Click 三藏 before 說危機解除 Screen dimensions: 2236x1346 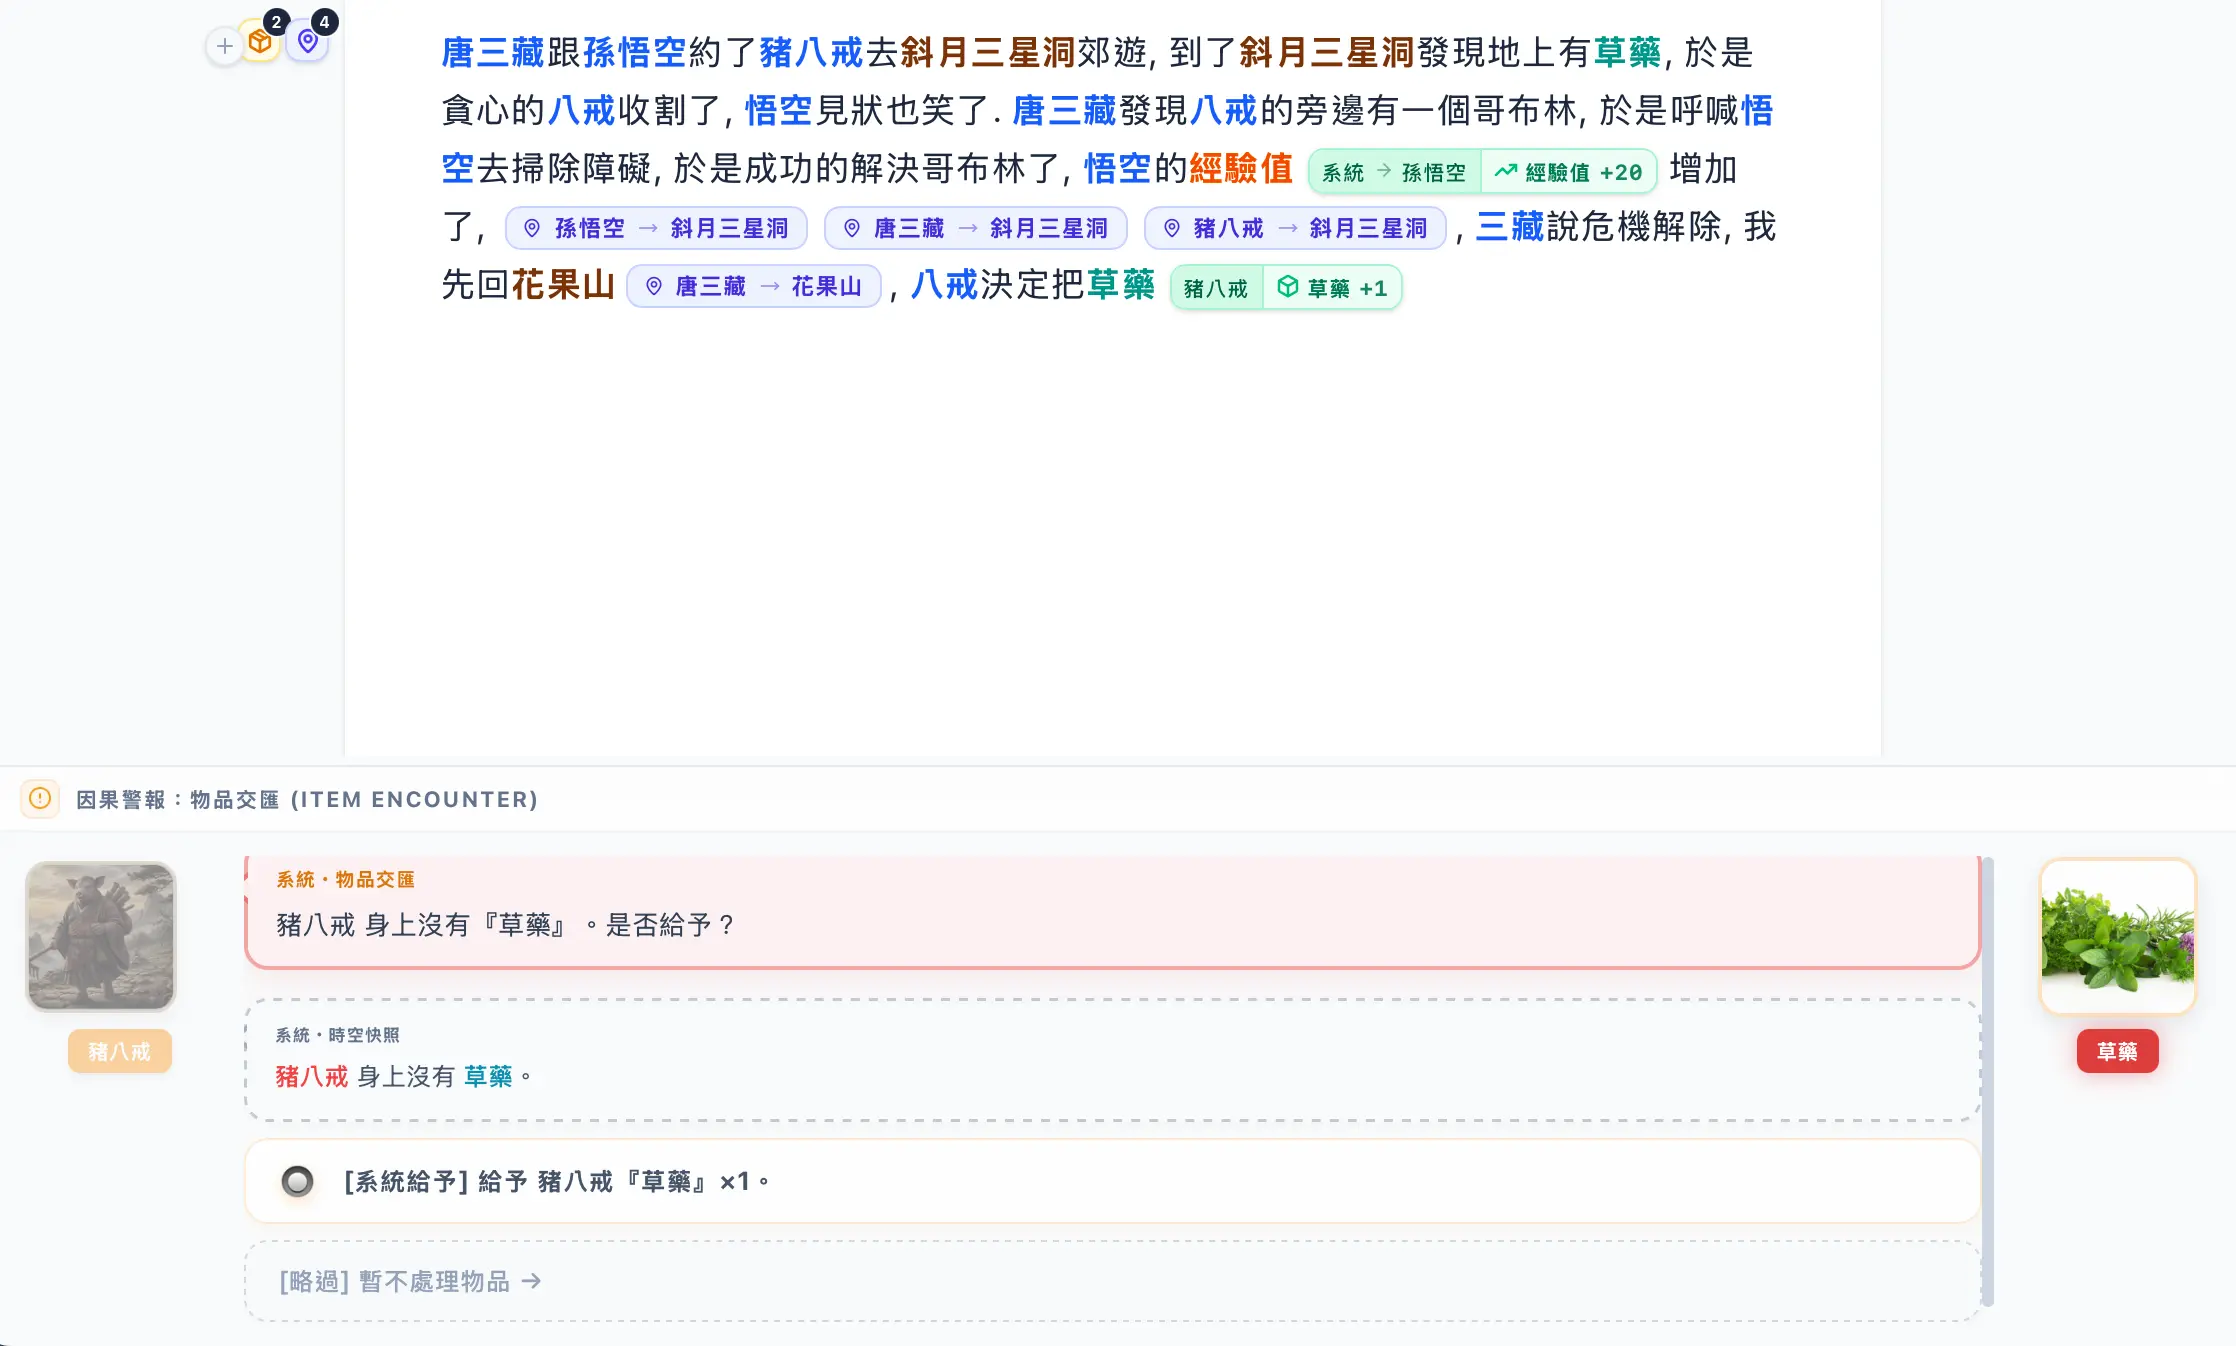[1510, 226]
